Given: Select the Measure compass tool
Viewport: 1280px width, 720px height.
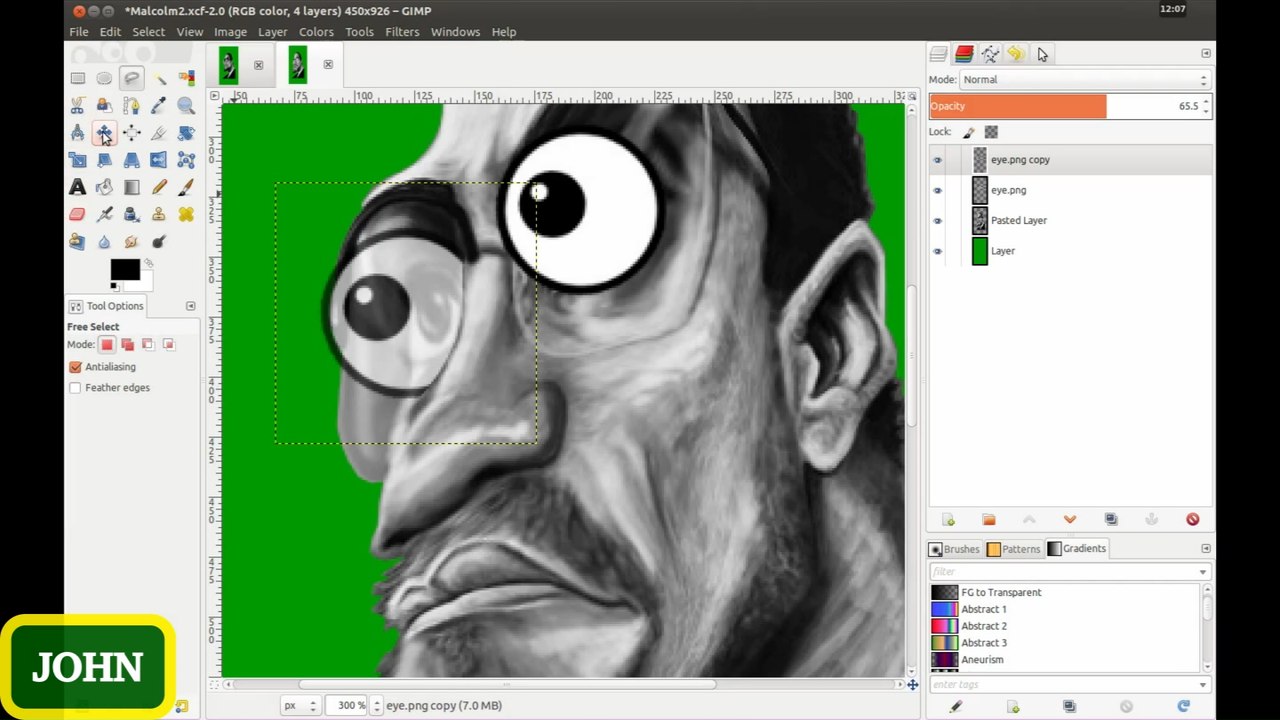Looking at the screenshot, I should tap(77, 132).
